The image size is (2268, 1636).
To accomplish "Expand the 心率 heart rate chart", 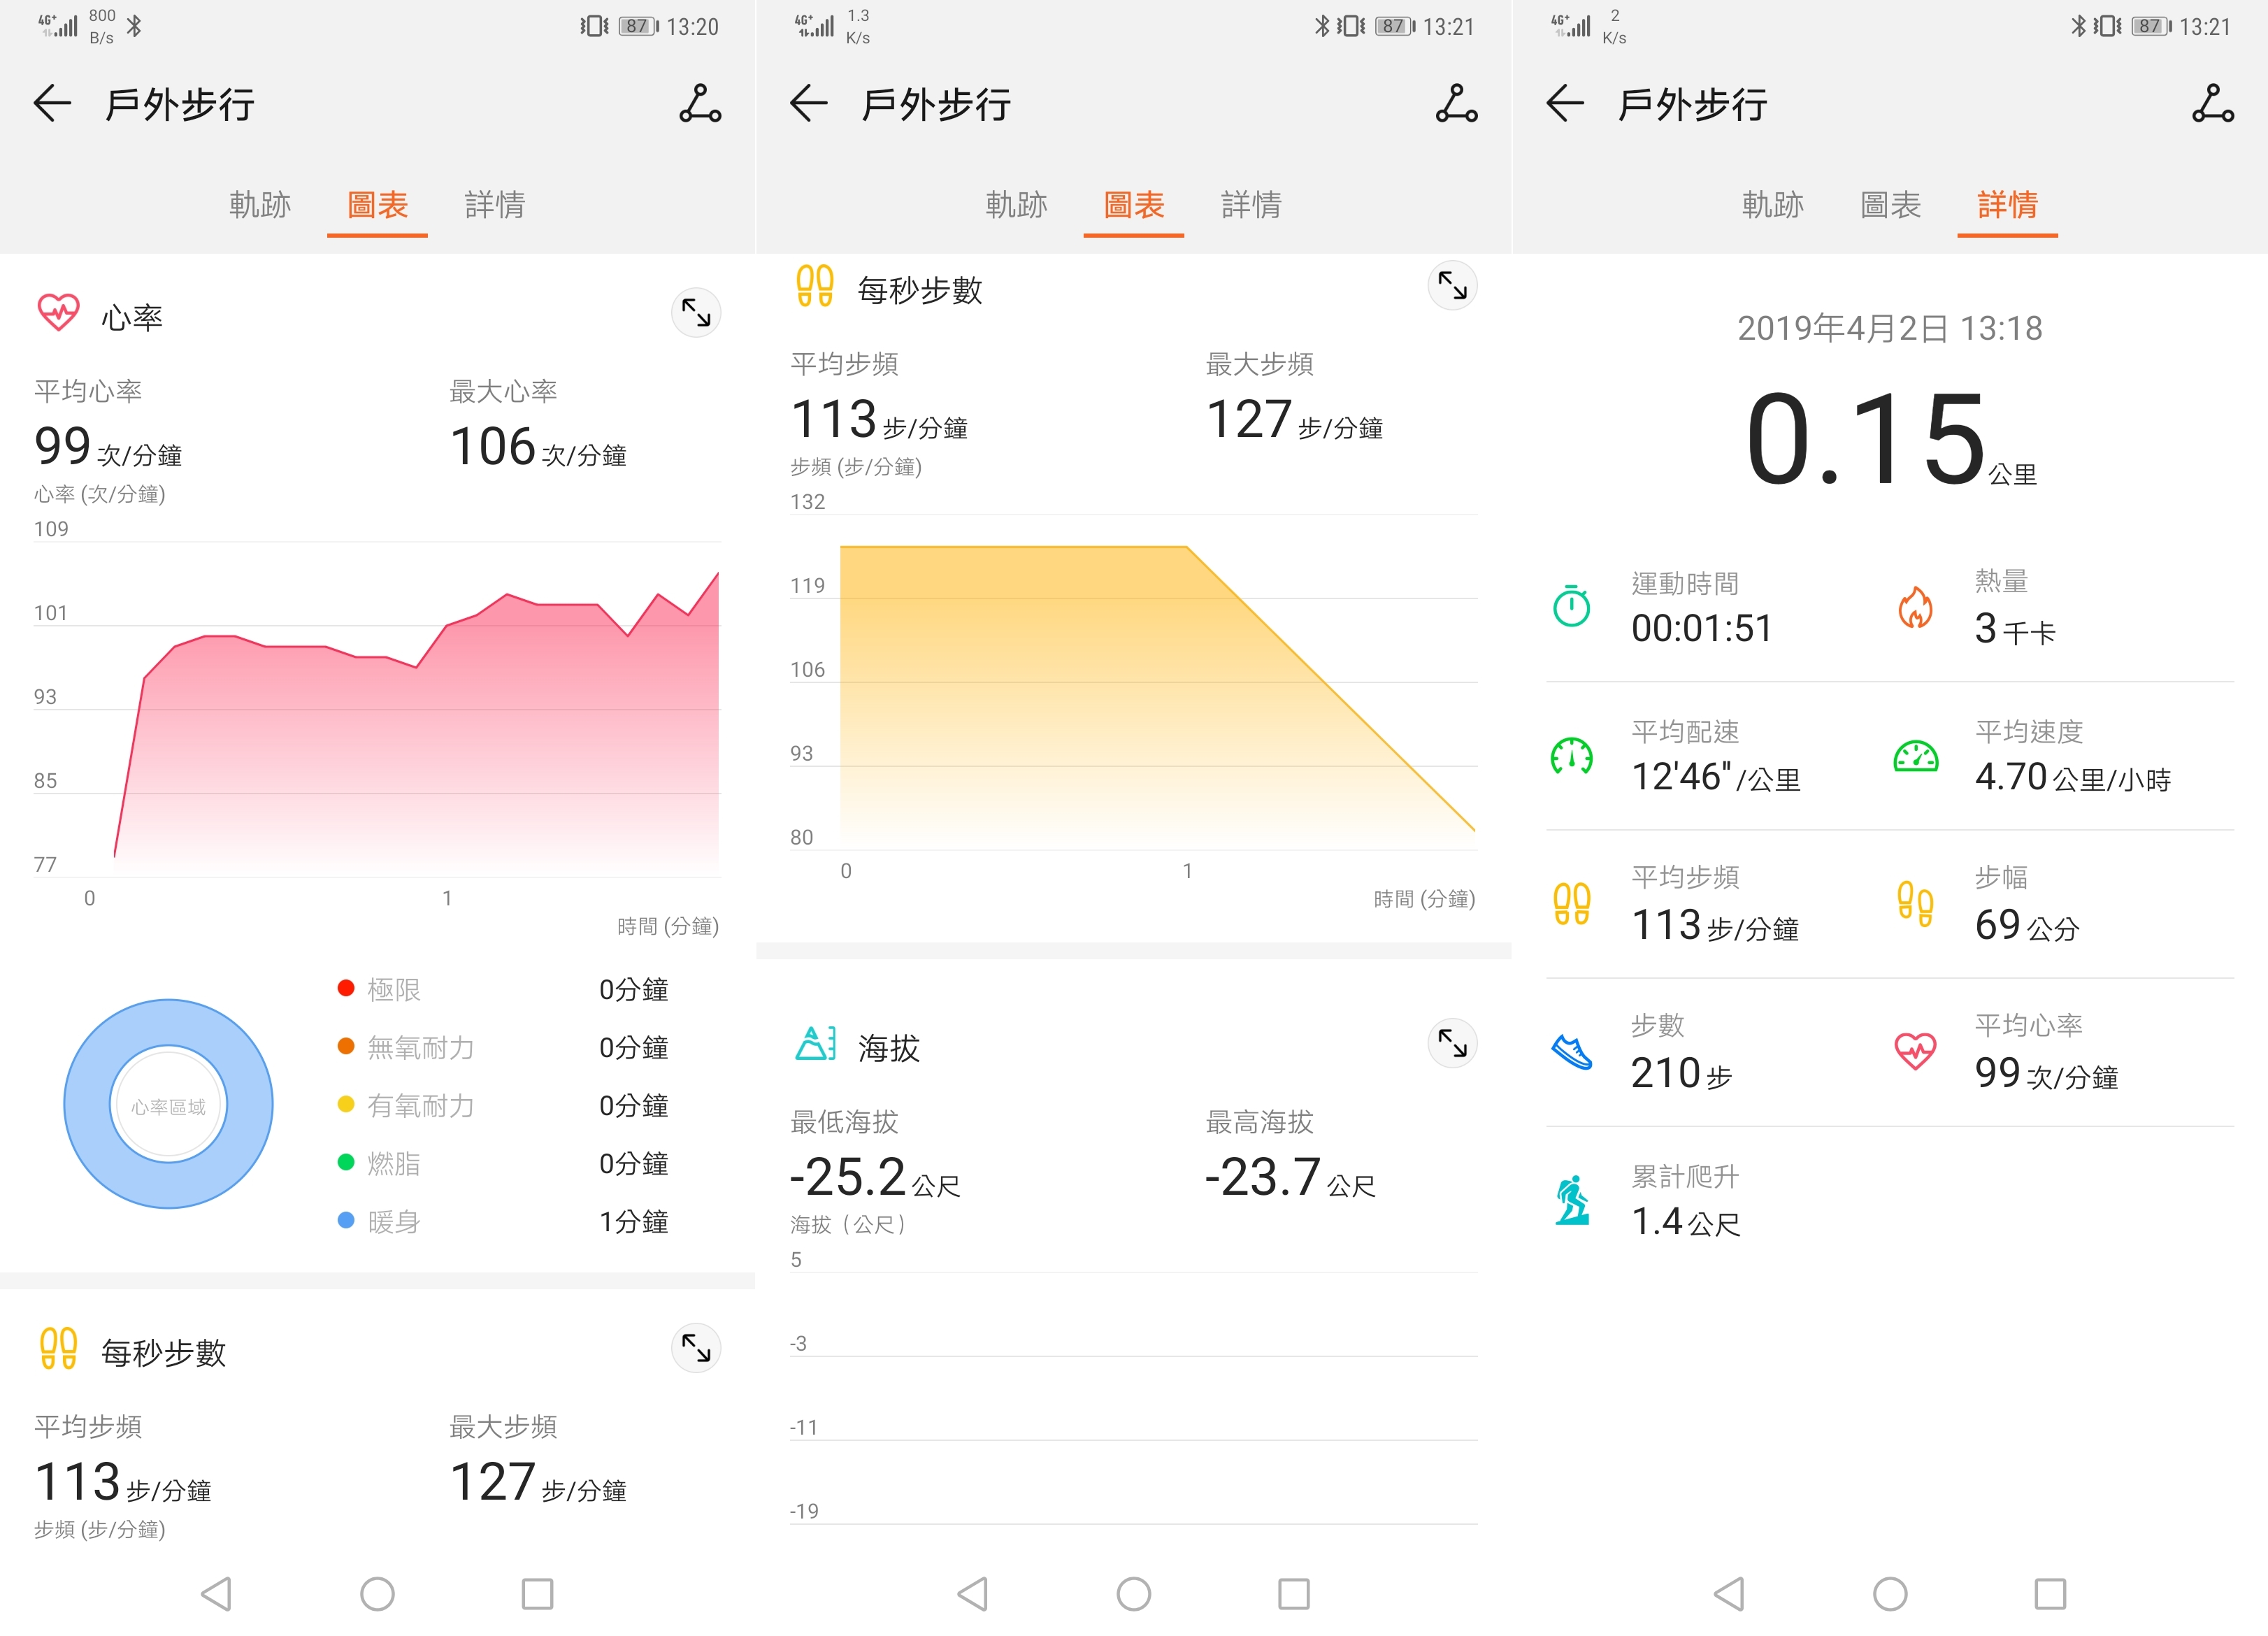I will pyautogui.click(x=696, y=314).
